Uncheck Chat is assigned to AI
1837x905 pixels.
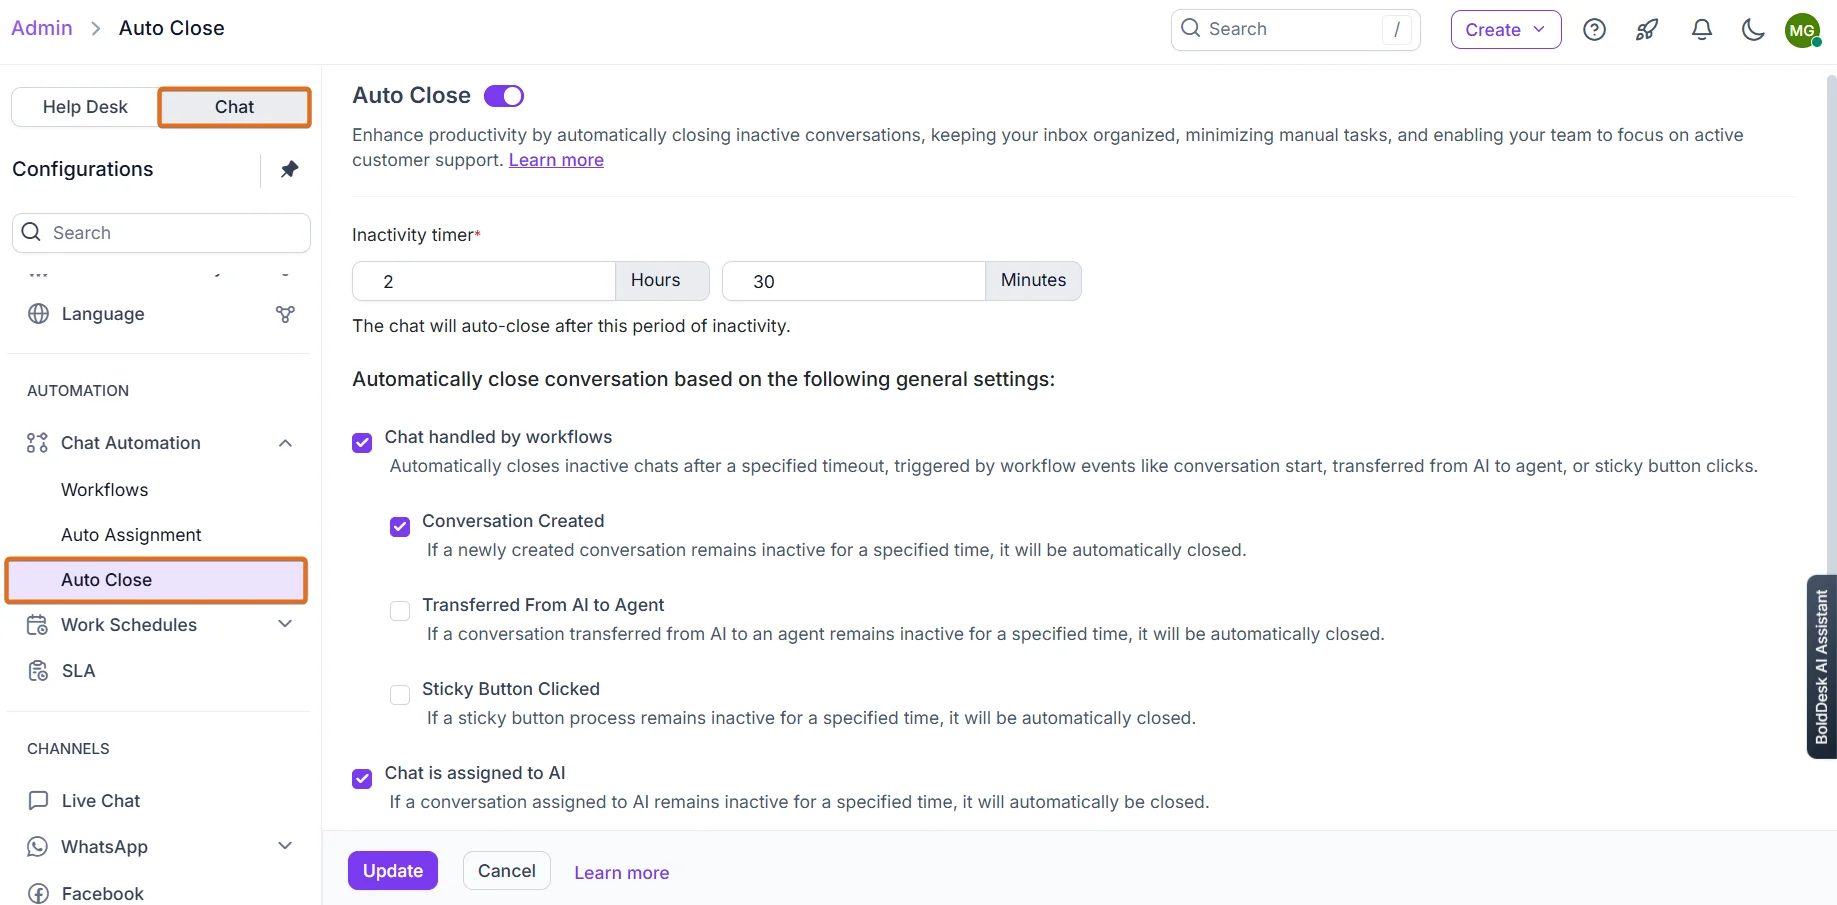coord(362,779)
